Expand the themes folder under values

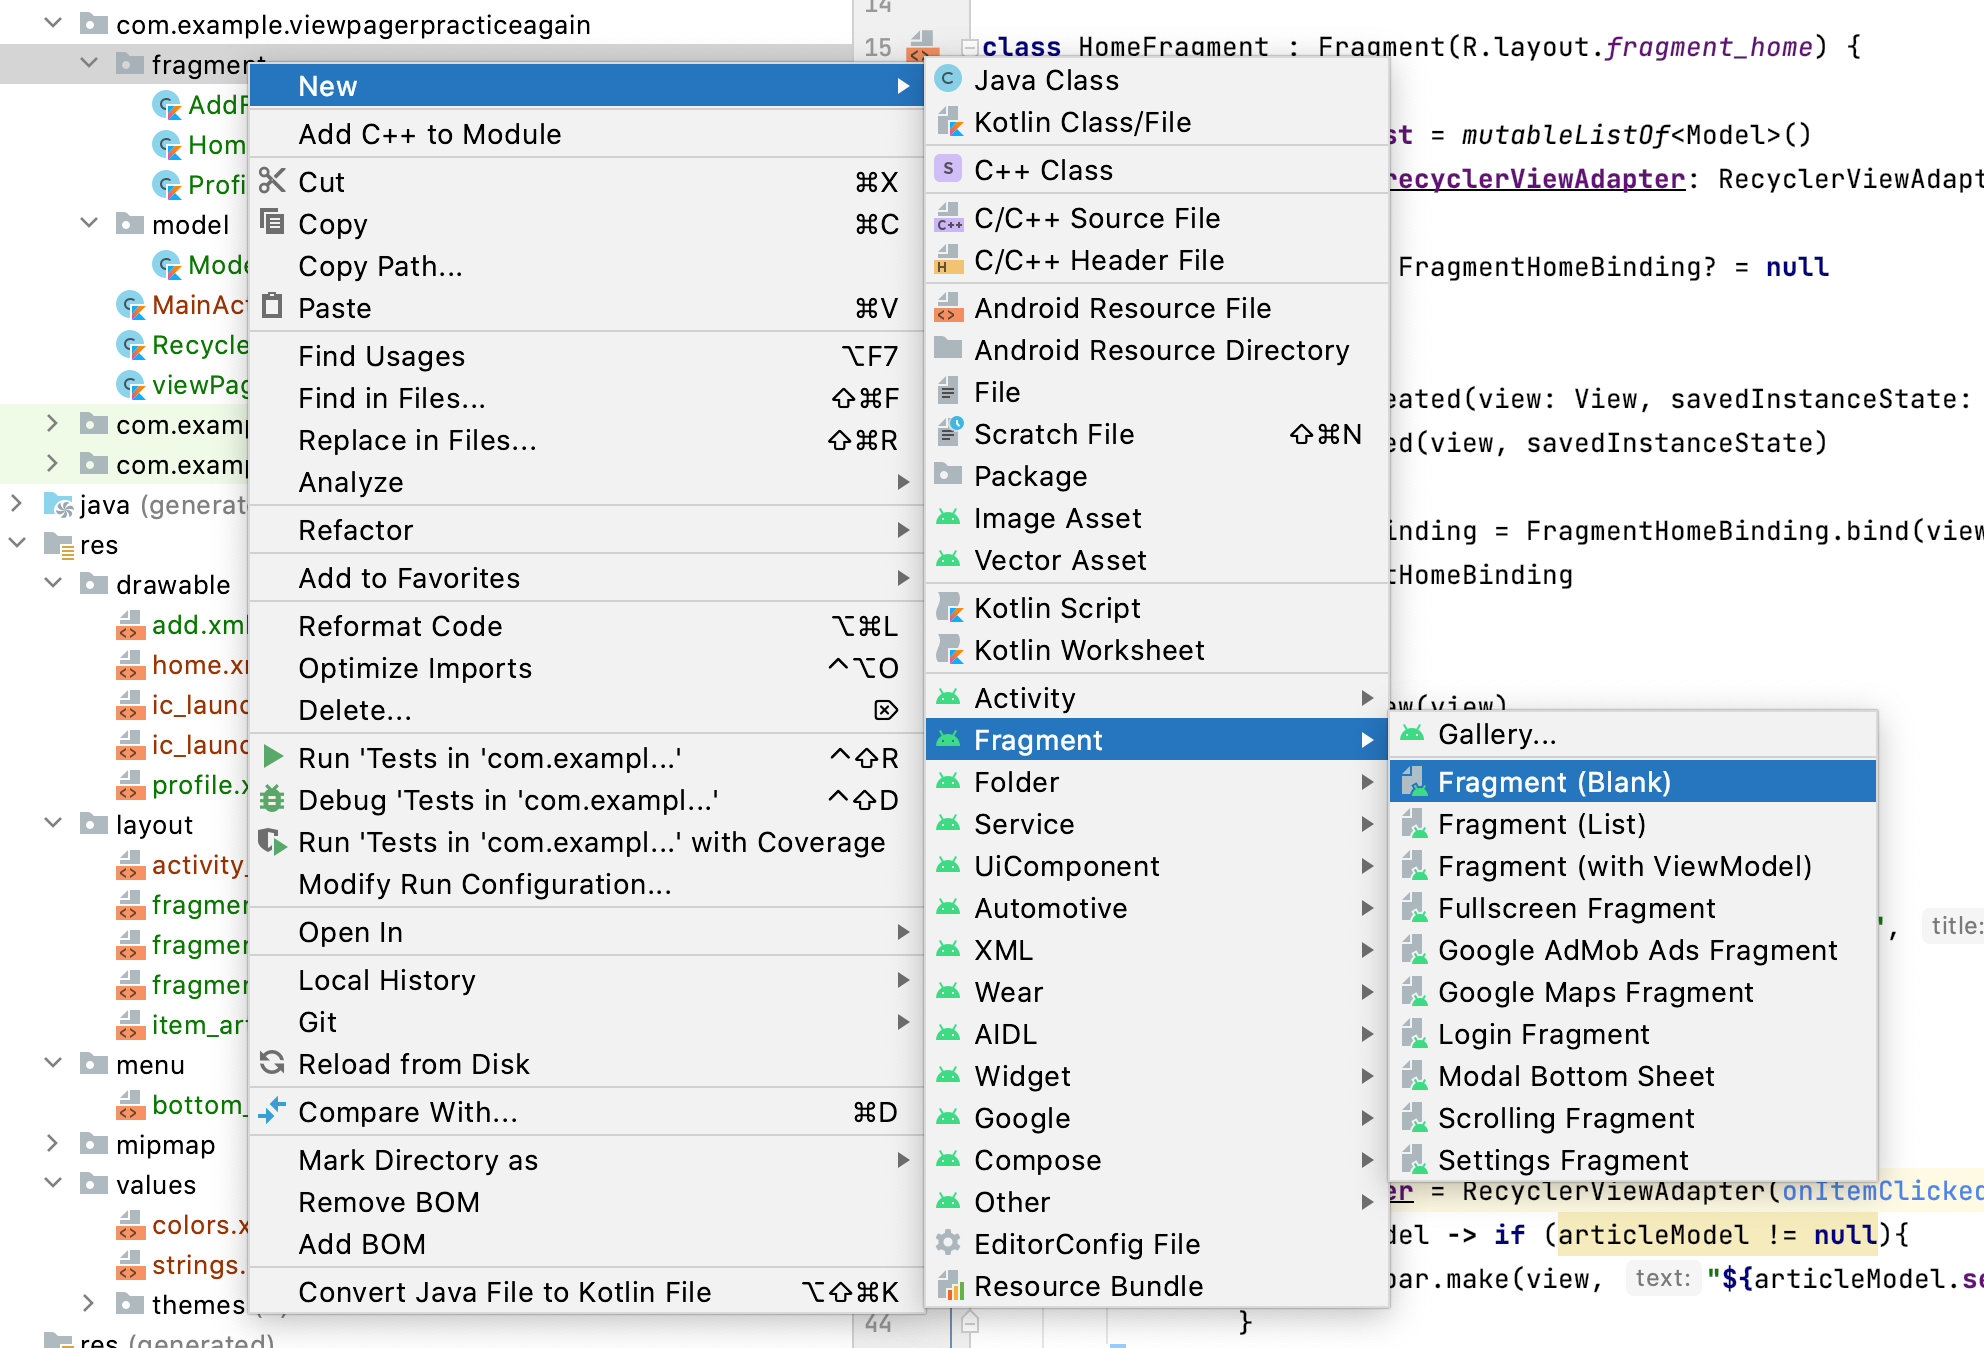[90, 1303]
